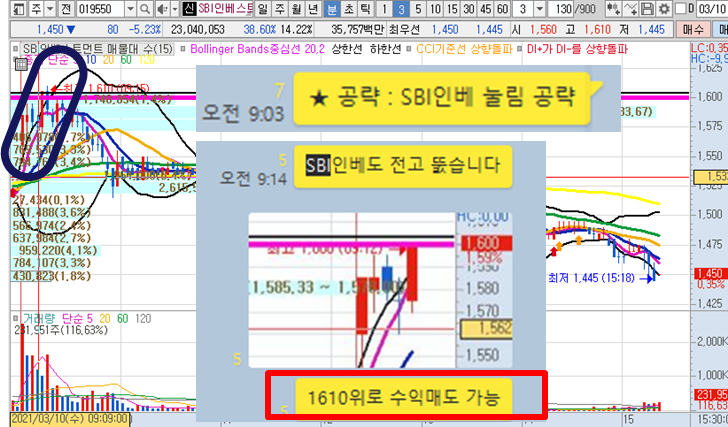Viewport: 728px width, 427px height.
Task: Click the SBI인베스트 stock name field
Action: coord(225,8)
